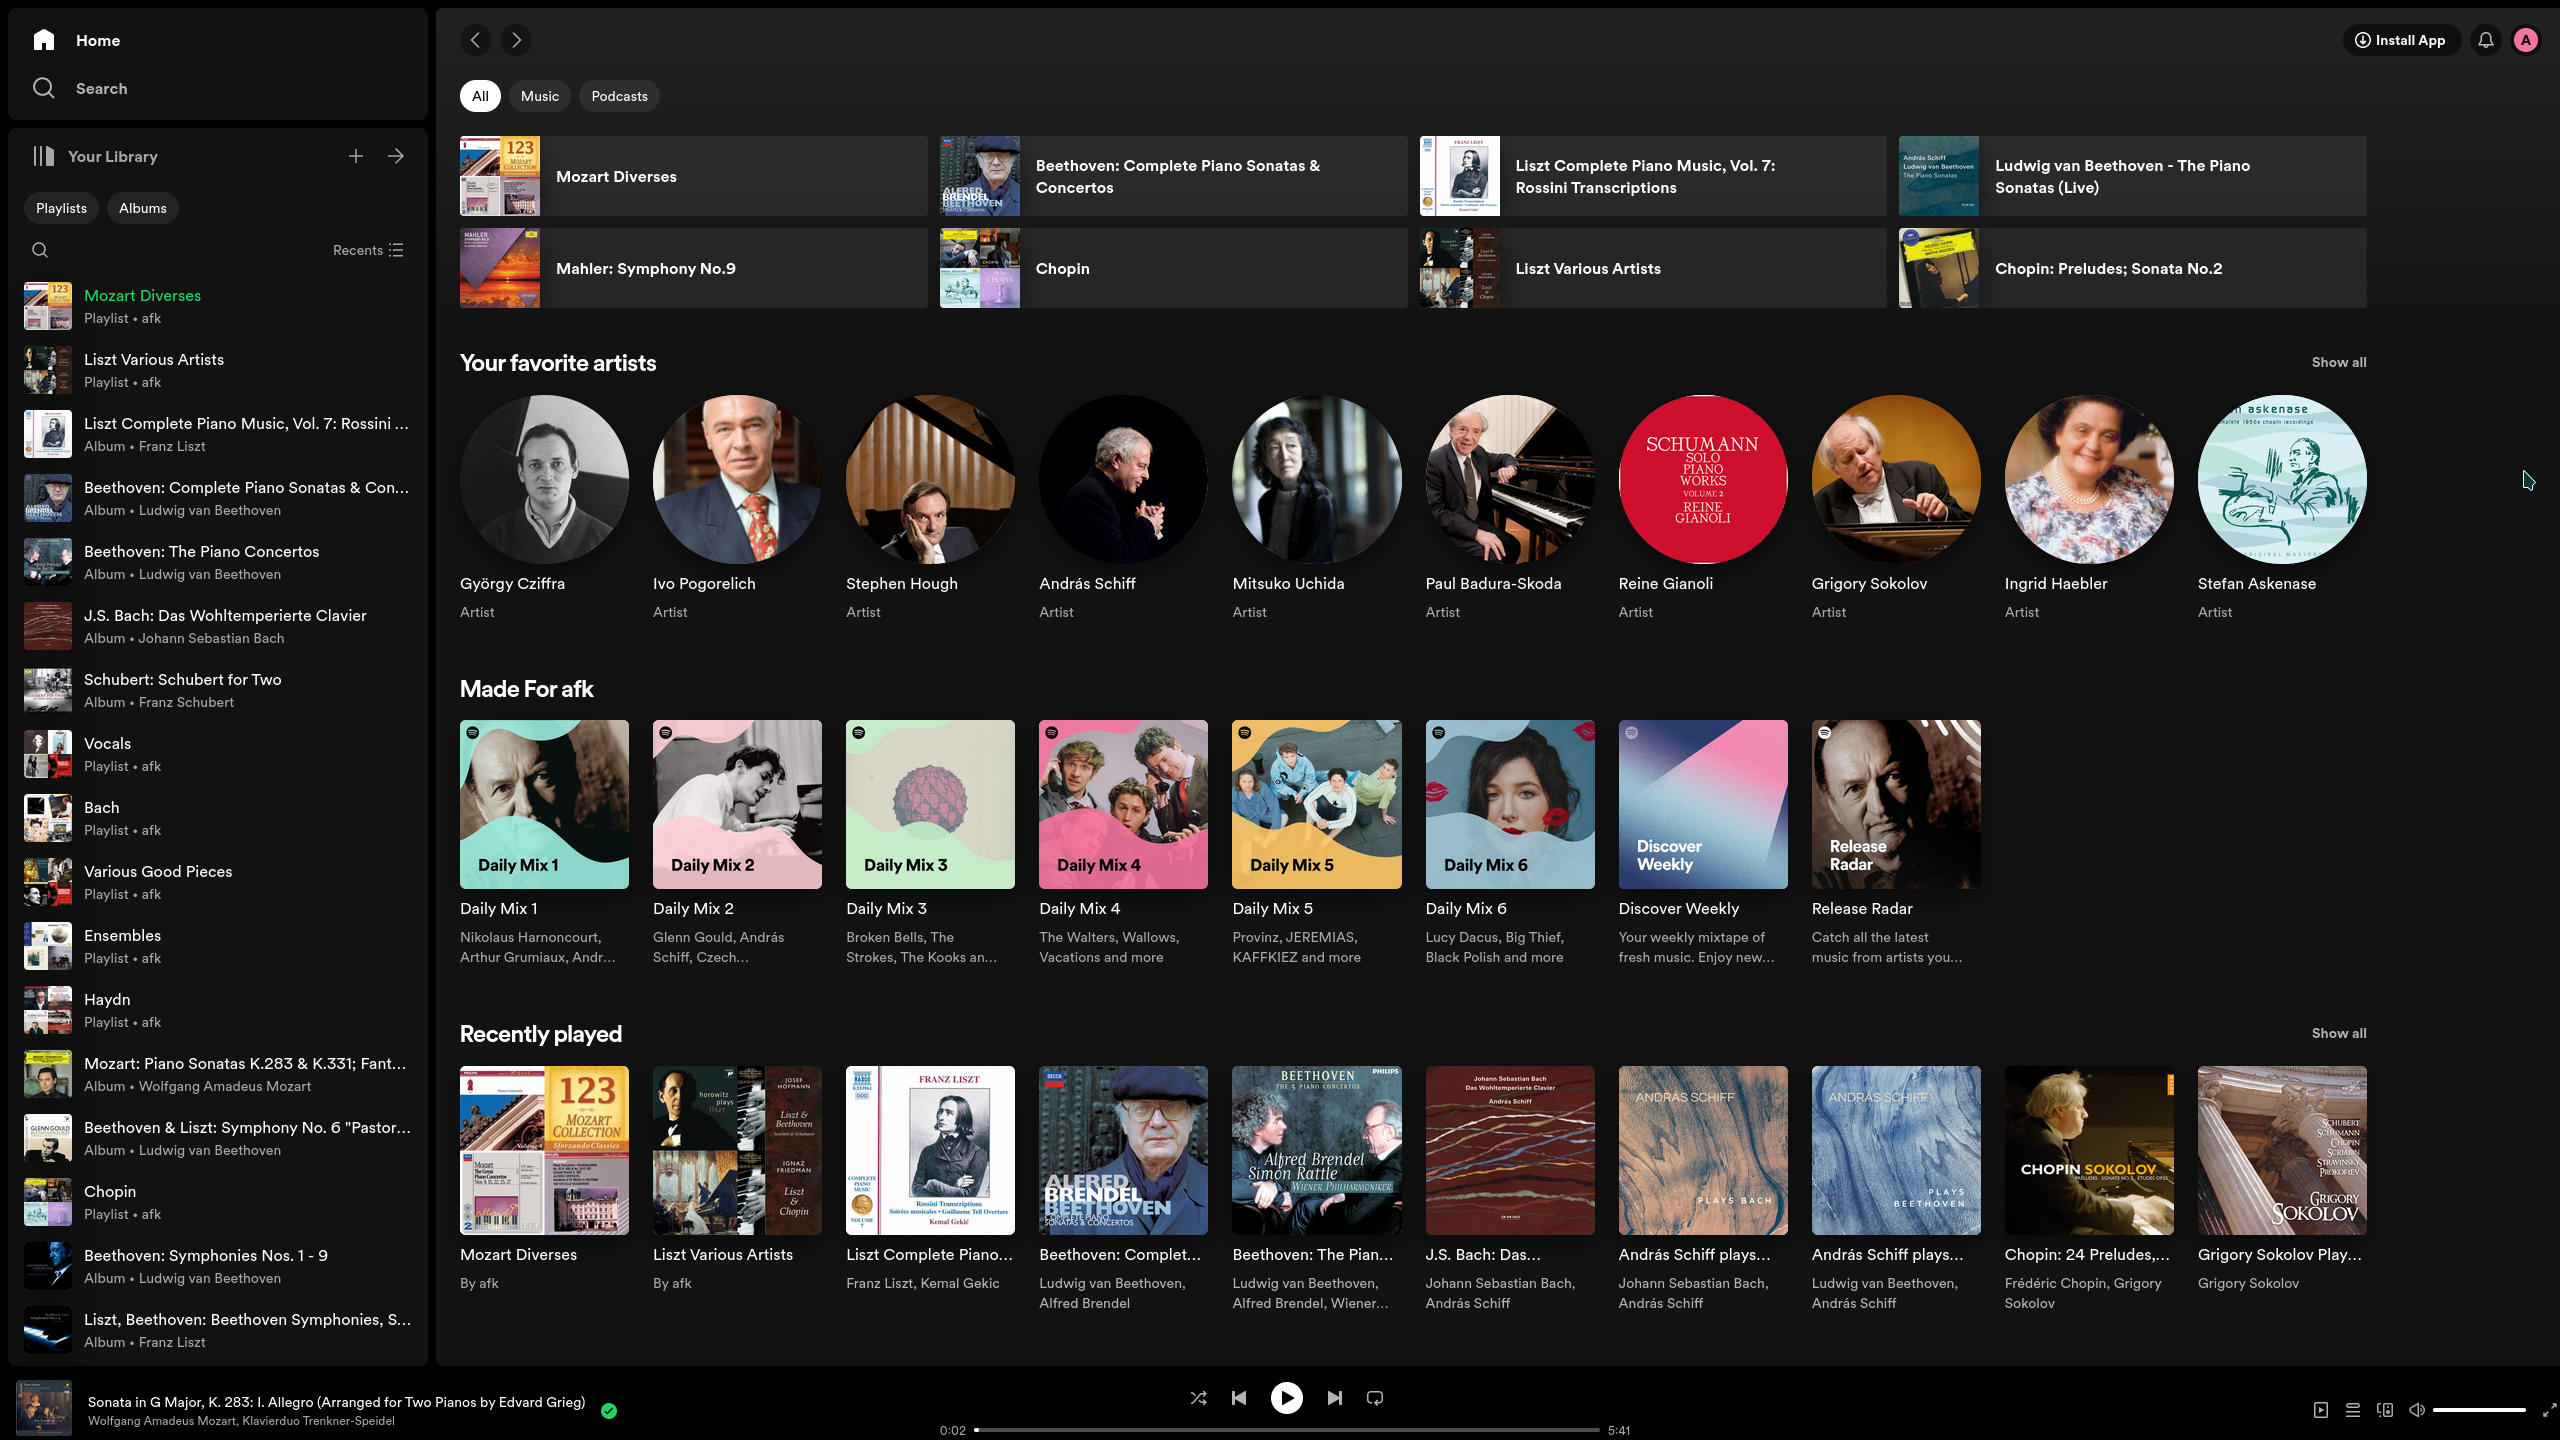Open Schubert: Schubert for Two album
Screen dimensions: 2560x1440
[x=218, y=690]
